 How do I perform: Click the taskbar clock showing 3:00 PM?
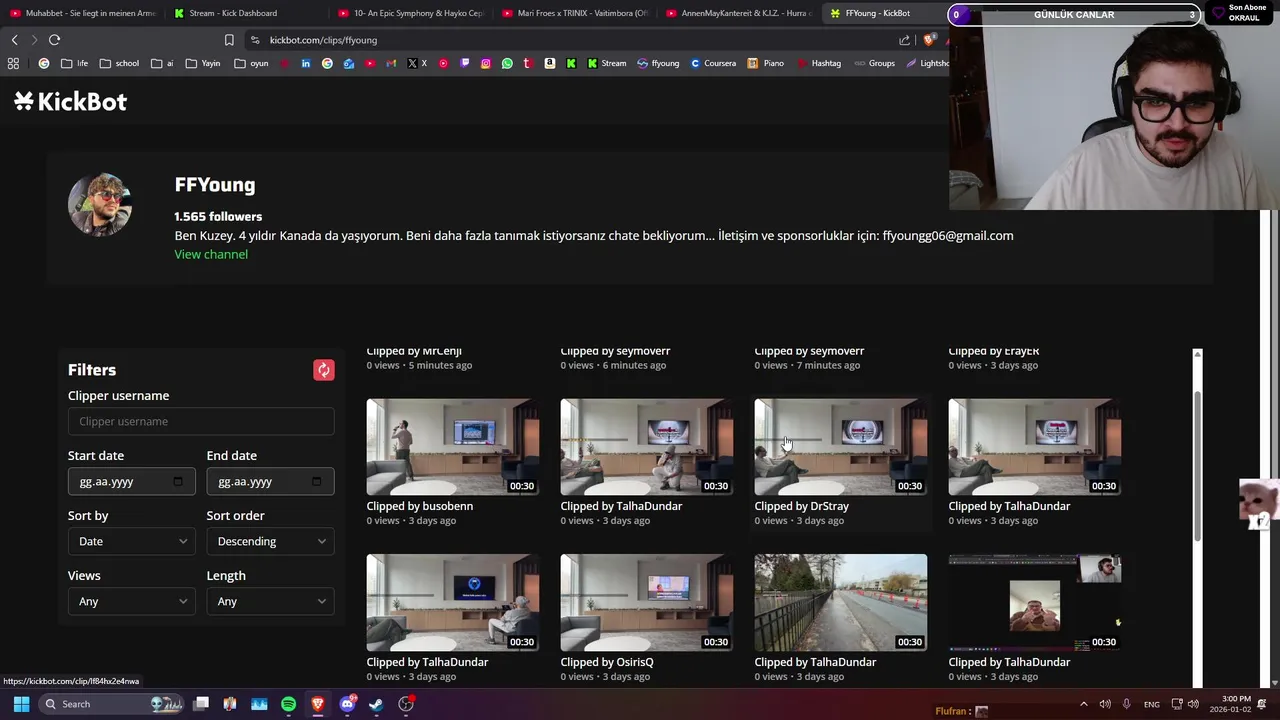point(1230,704)
